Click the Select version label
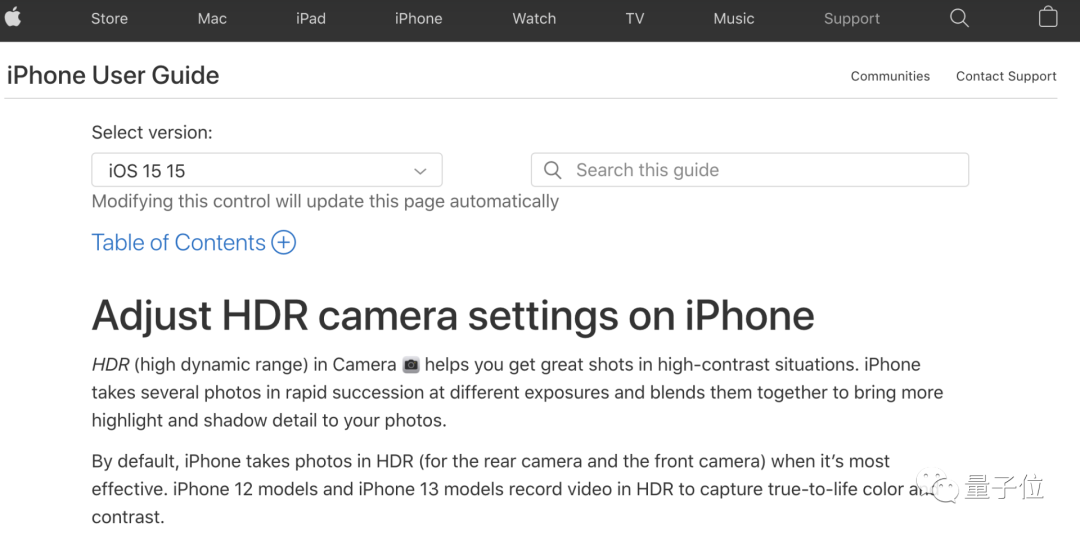Image resolution: width=1080 pixels, height=535 pixels. click(x=152, y=132)
